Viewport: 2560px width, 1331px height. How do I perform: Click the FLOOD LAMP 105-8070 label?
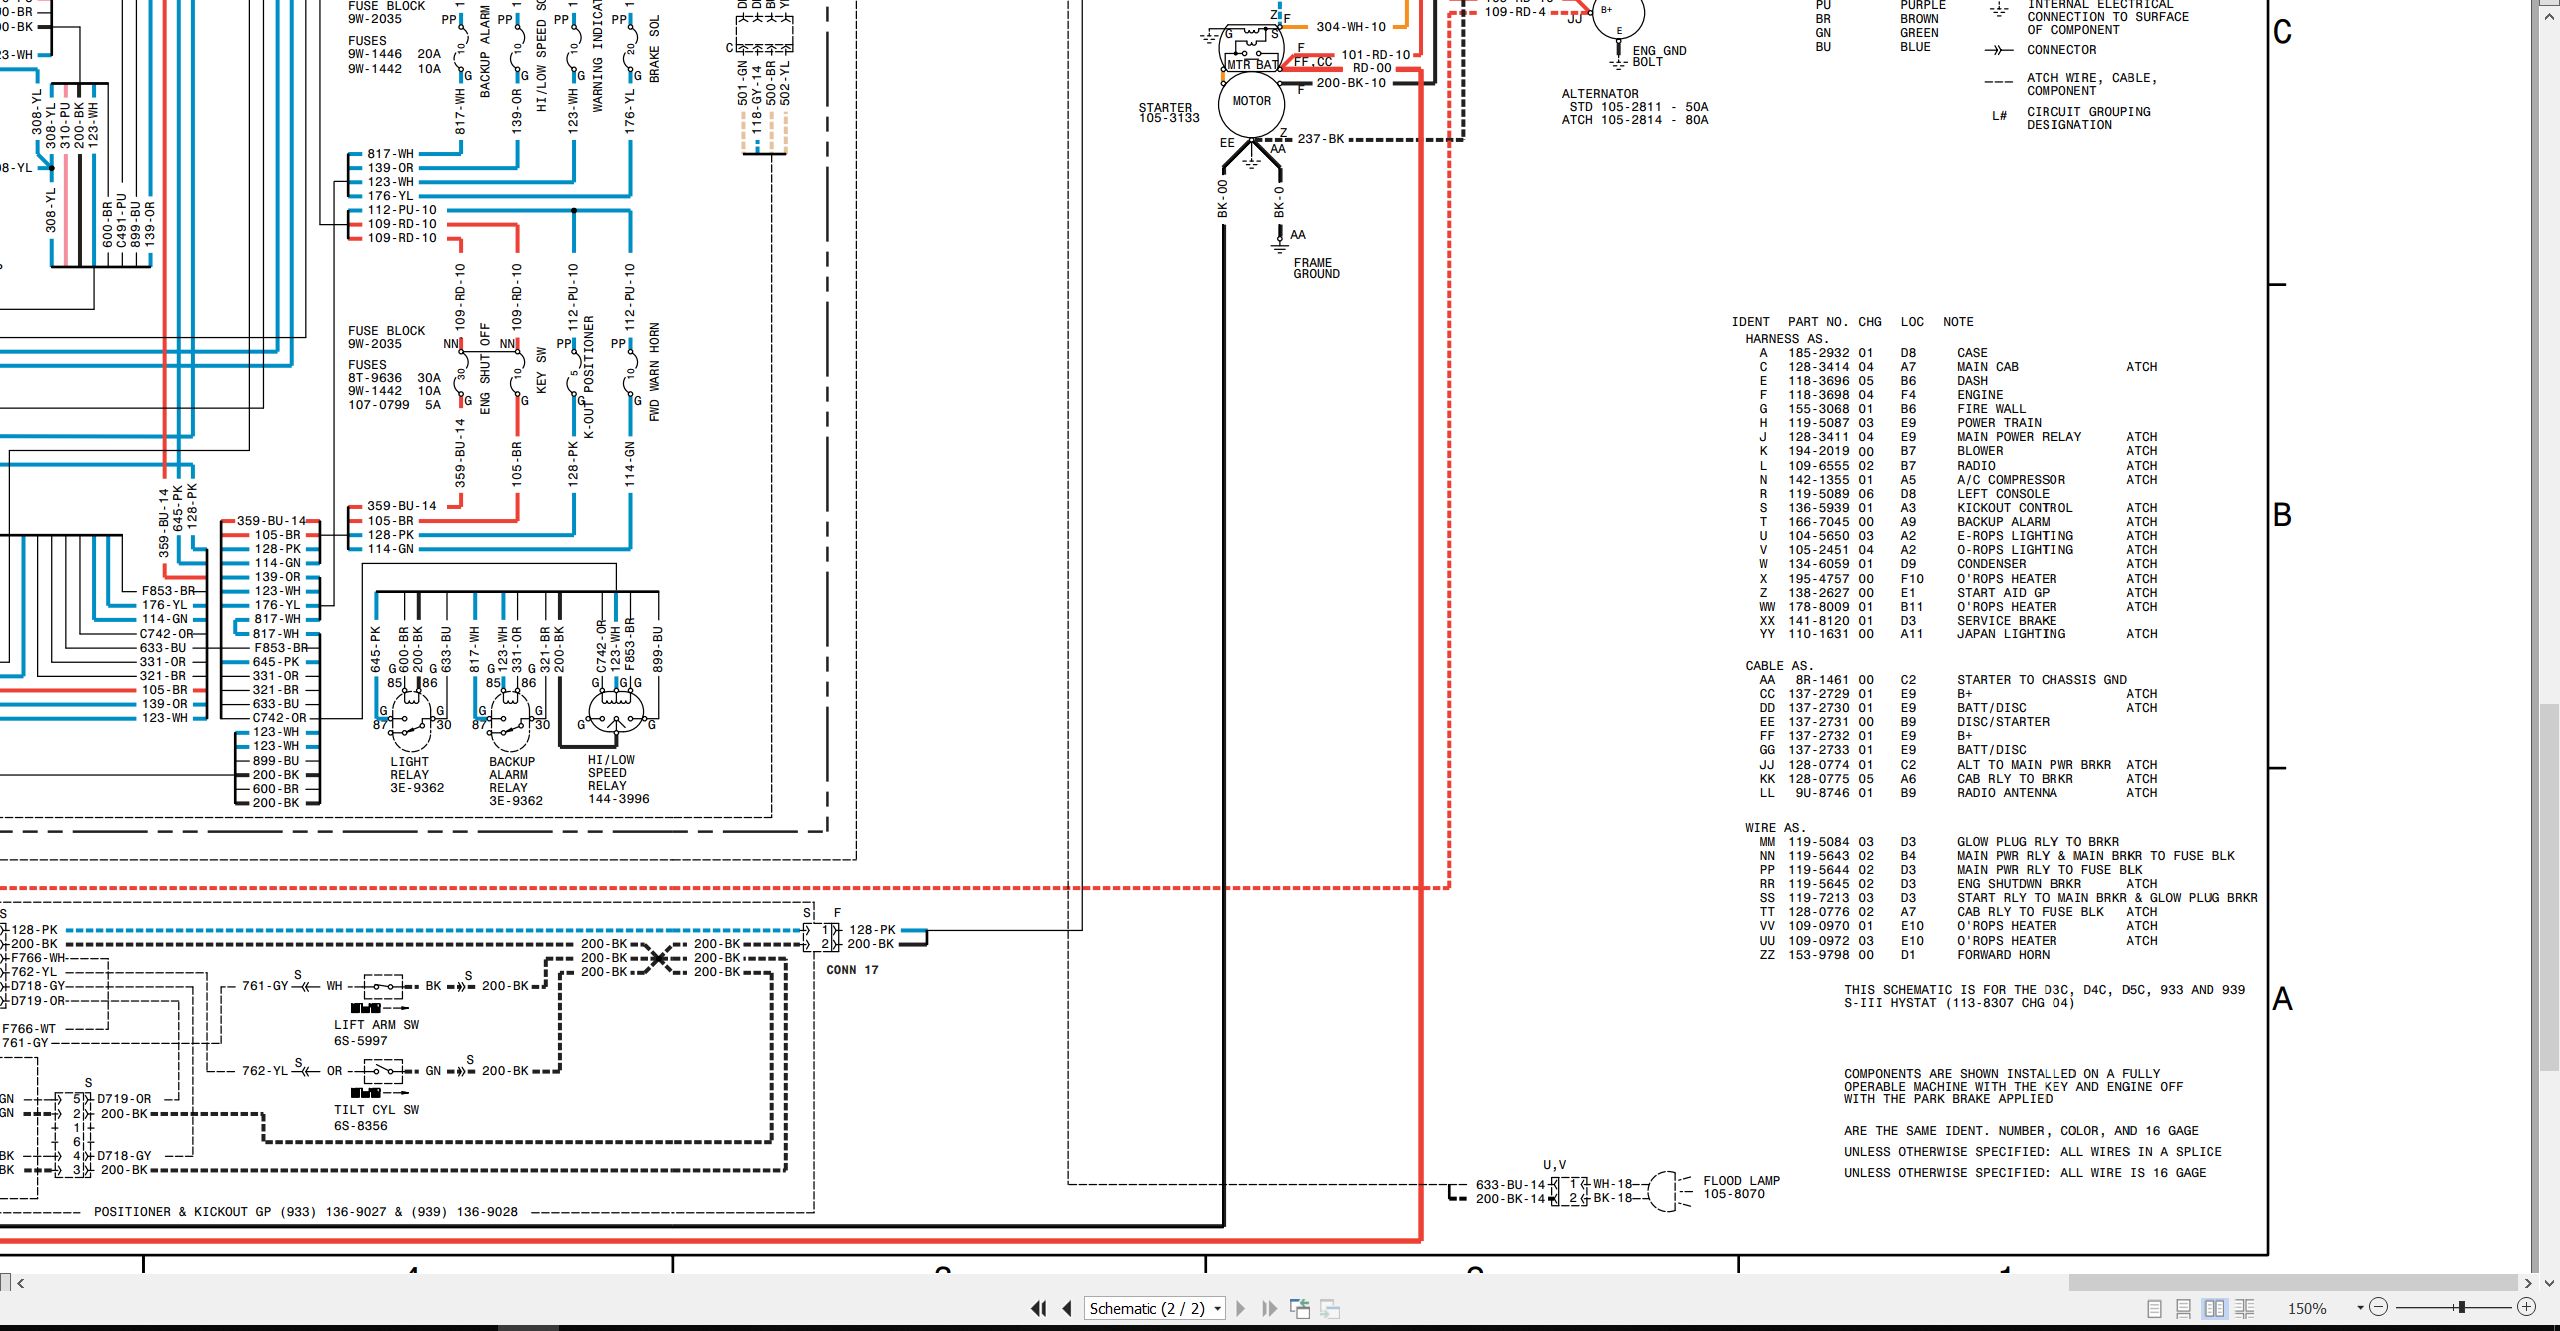(1741, 1187)
